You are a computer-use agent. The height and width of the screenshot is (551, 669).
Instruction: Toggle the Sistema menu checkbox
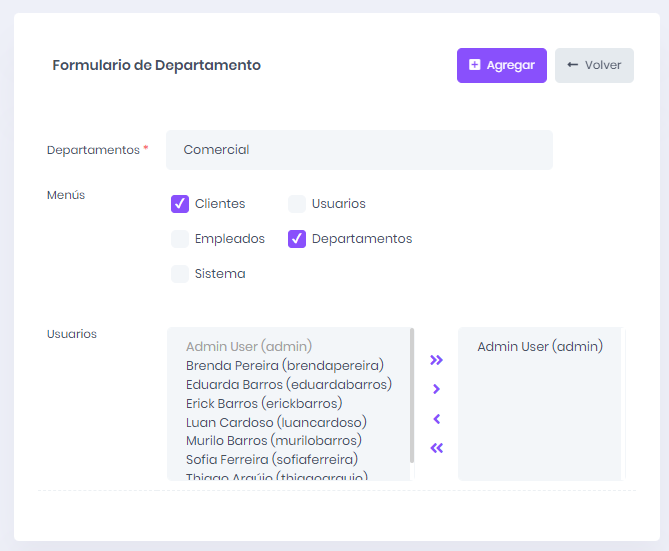click(180, 274)
